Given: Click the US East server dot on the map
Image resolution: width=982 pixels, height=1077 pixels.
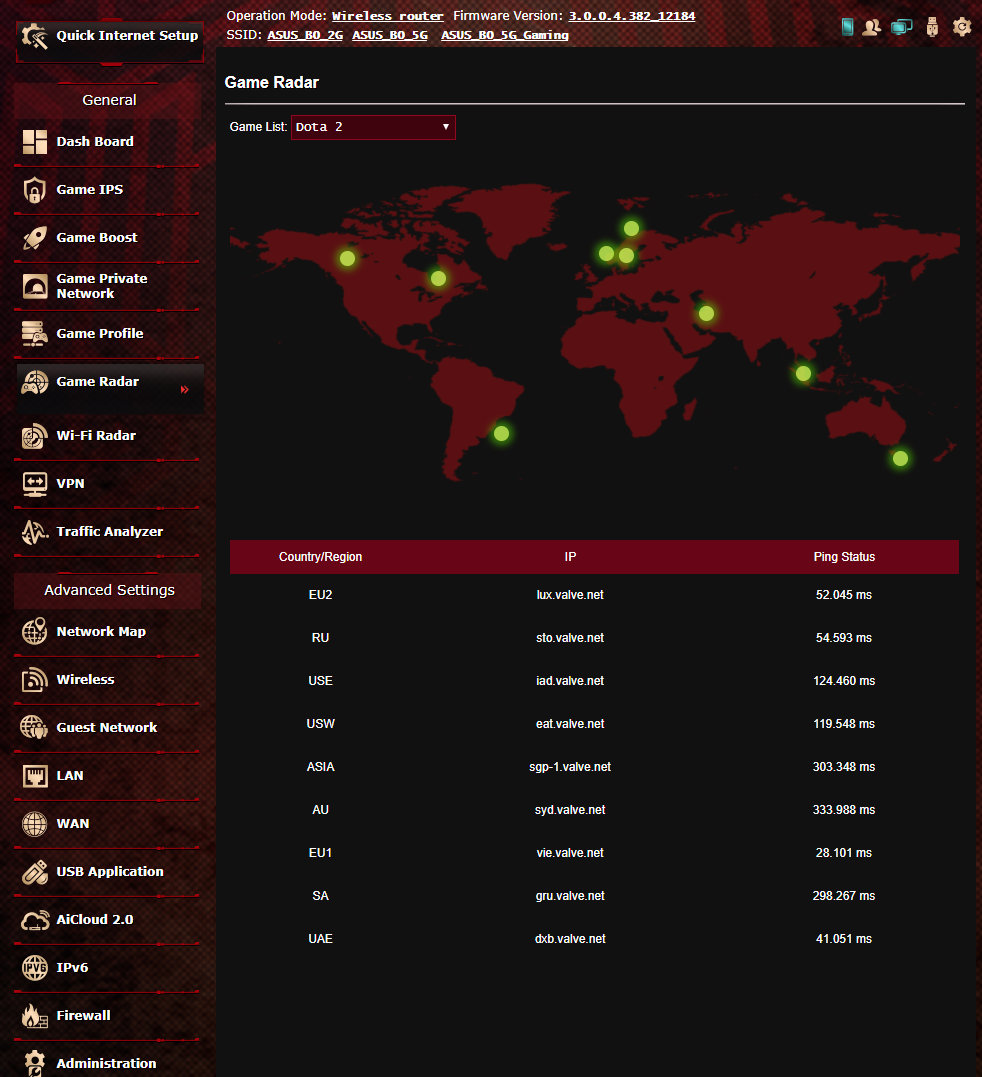Looking at the screenshot, I should click(x=438, y=278).
